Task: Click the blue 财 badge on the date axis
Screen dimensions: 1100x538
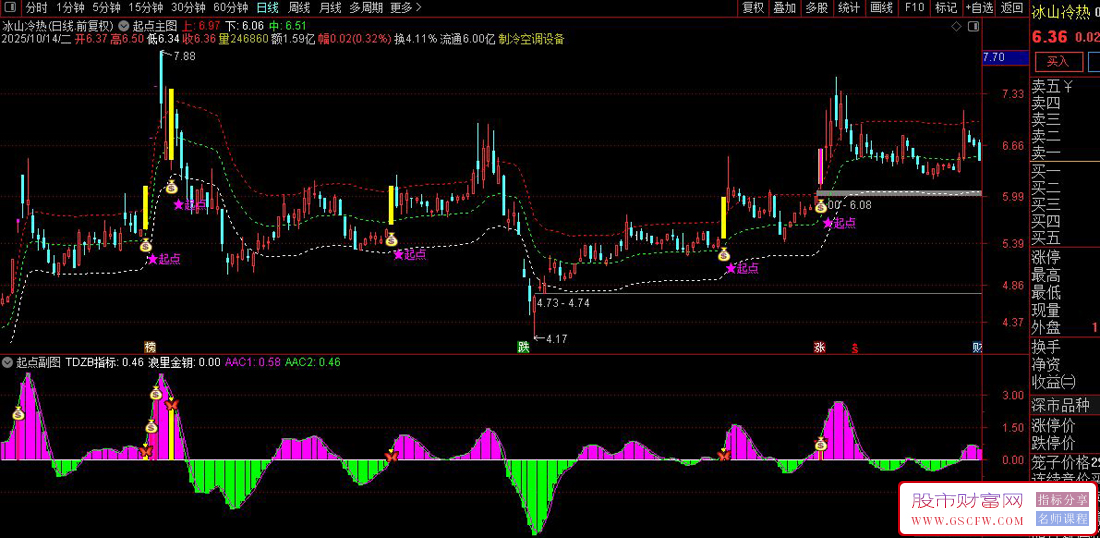Action: click(x=977, y=347)
